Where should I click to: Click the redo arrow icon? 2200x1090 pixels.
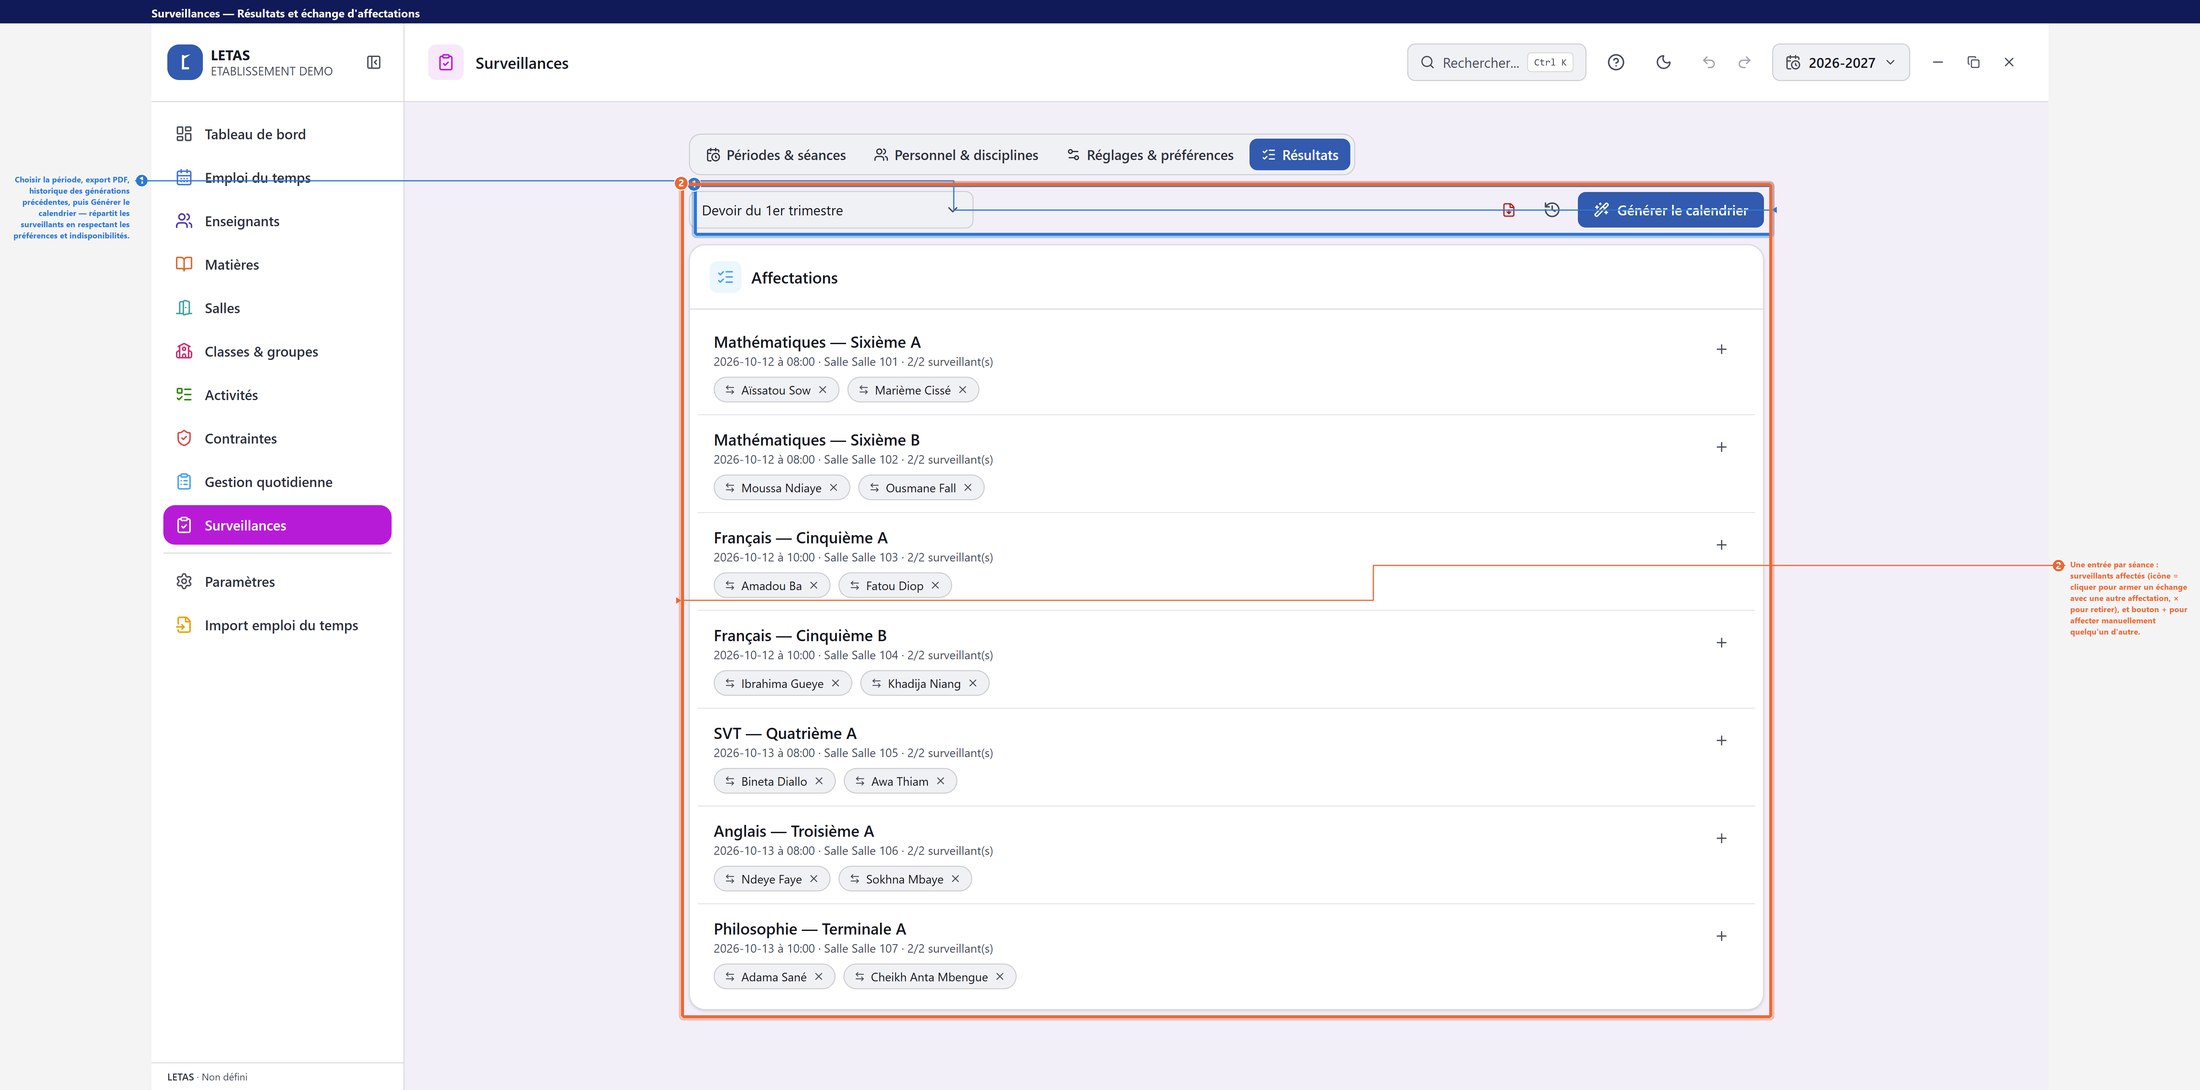click(1744, 62)
